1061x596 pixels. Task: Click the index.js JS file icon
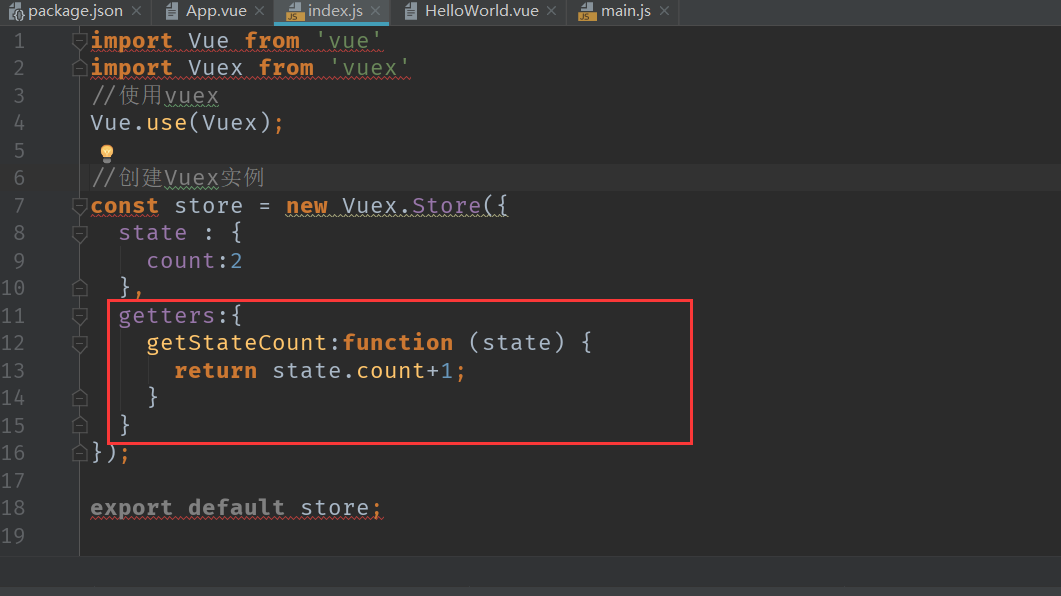point(294,12)
